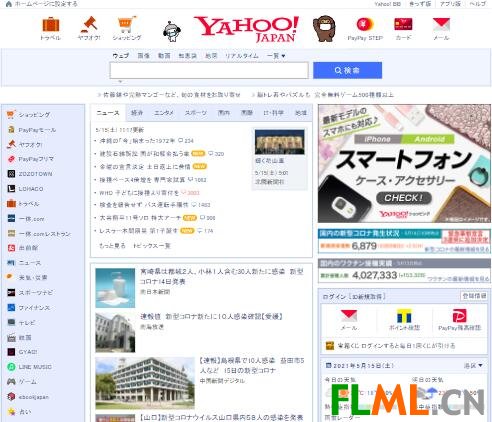Expand the search category list dropdown
The image size is (492, 422).
tap(276, 56)
